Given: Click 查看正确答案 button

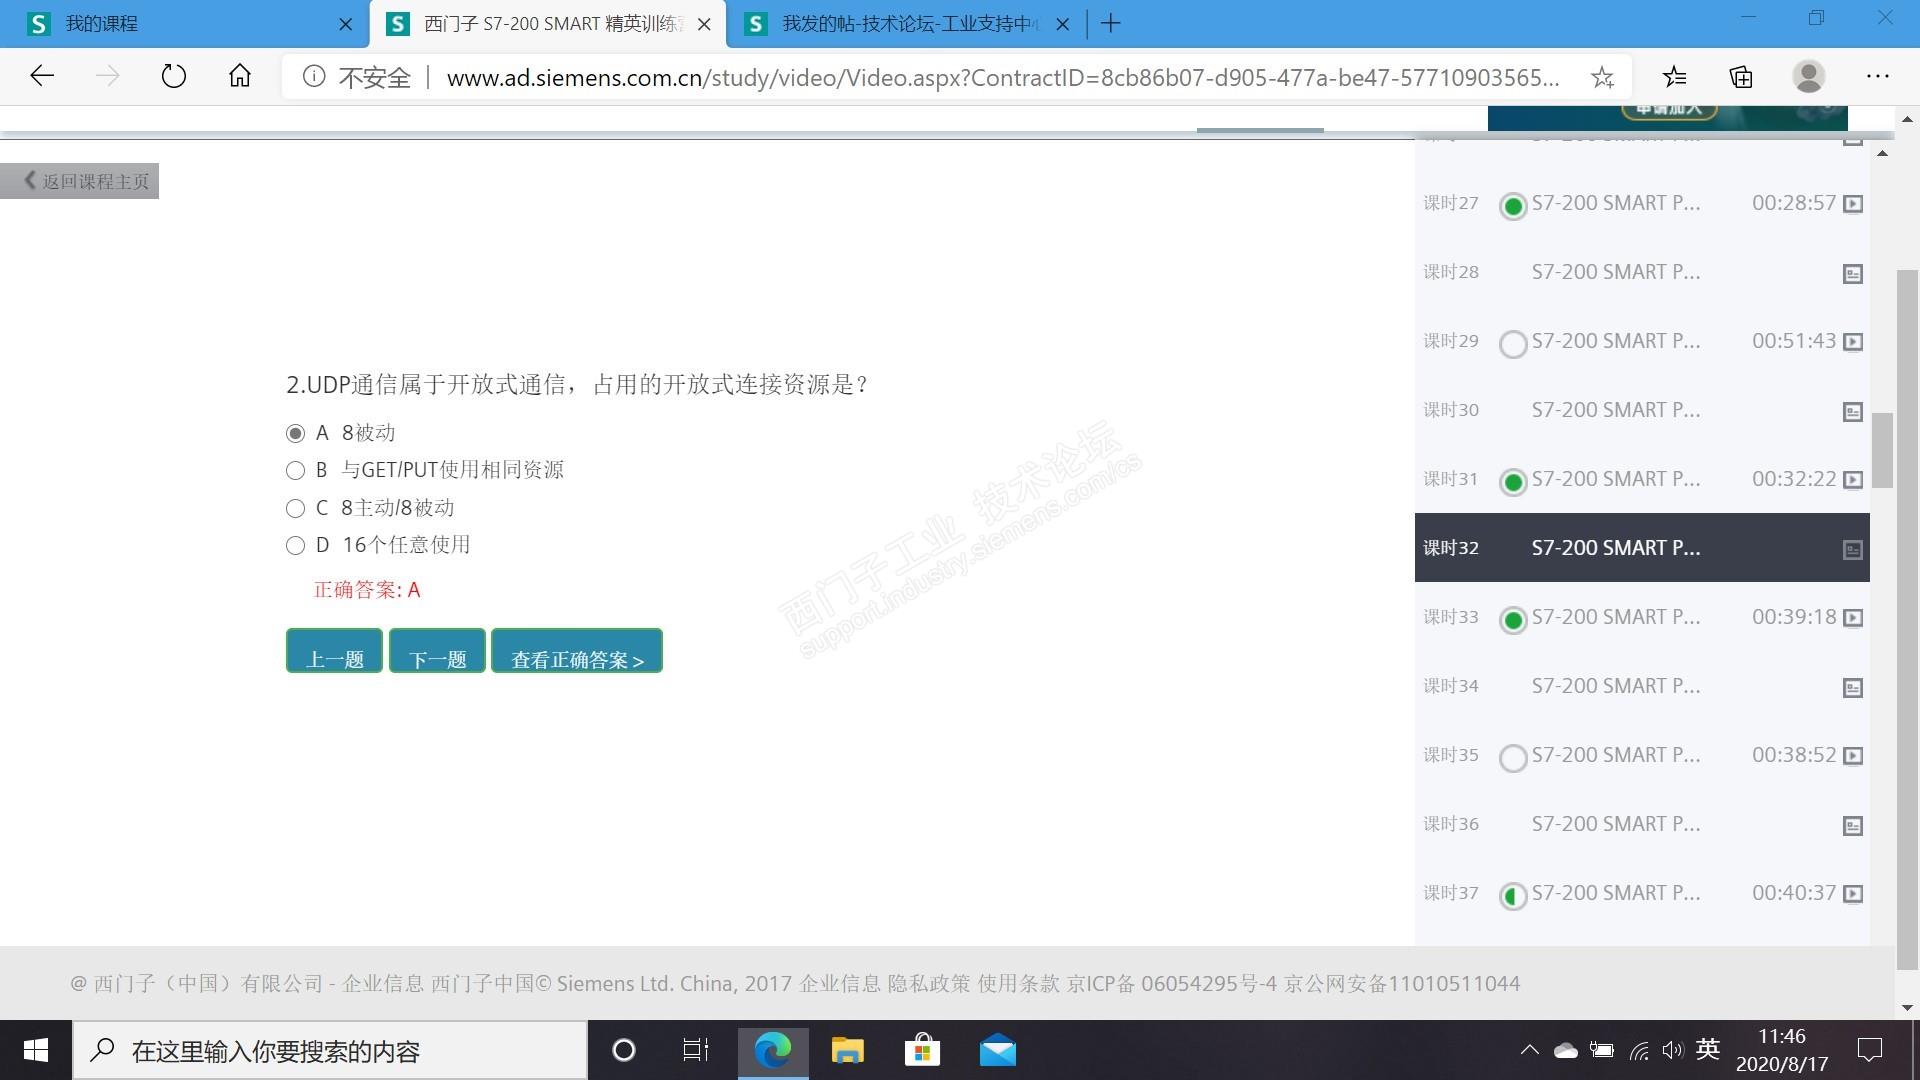Looking at the screenshot, I should point(576,652).
